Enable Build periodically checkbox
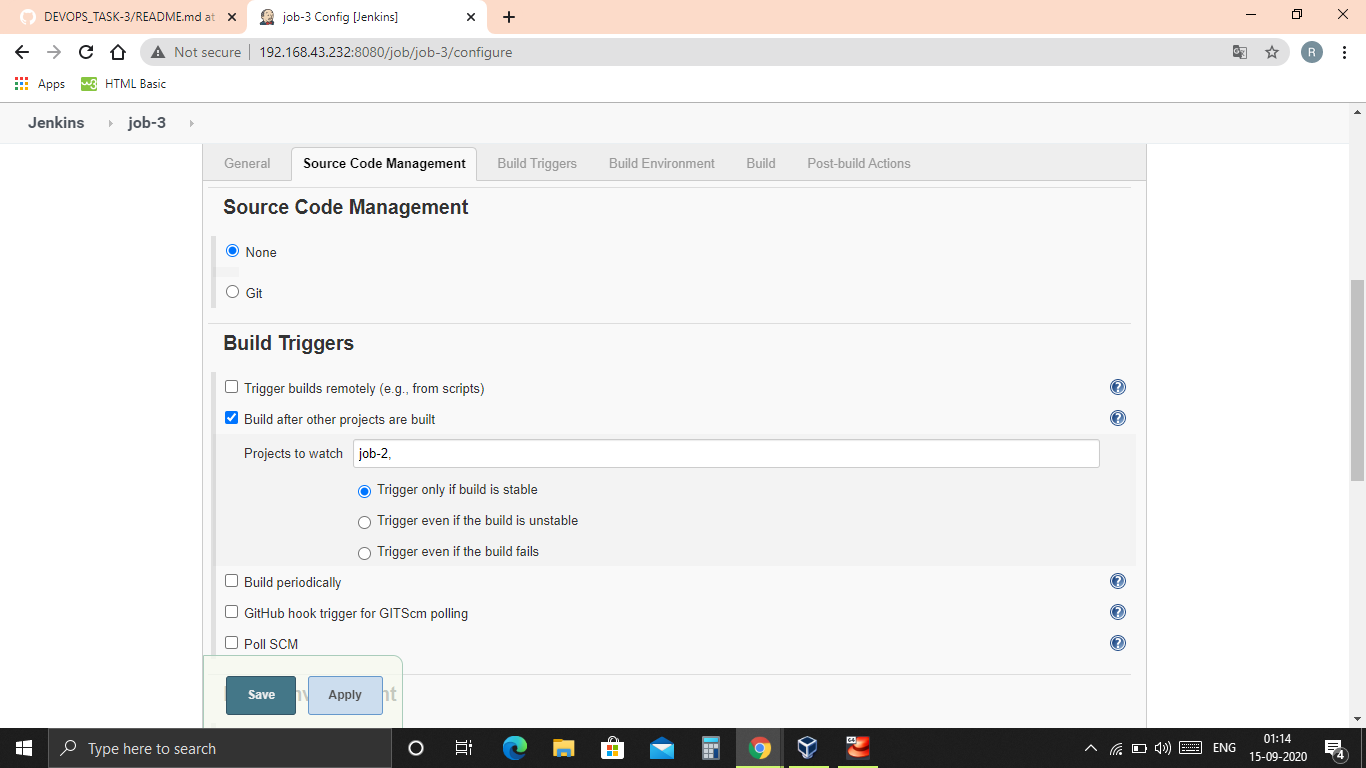This screenshot has height=768, width=1366. click(x=231, y=581)
